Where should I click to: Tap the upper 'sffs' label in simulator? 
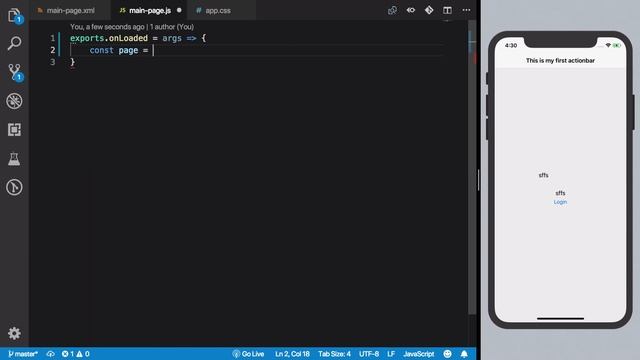click(543, 175)
